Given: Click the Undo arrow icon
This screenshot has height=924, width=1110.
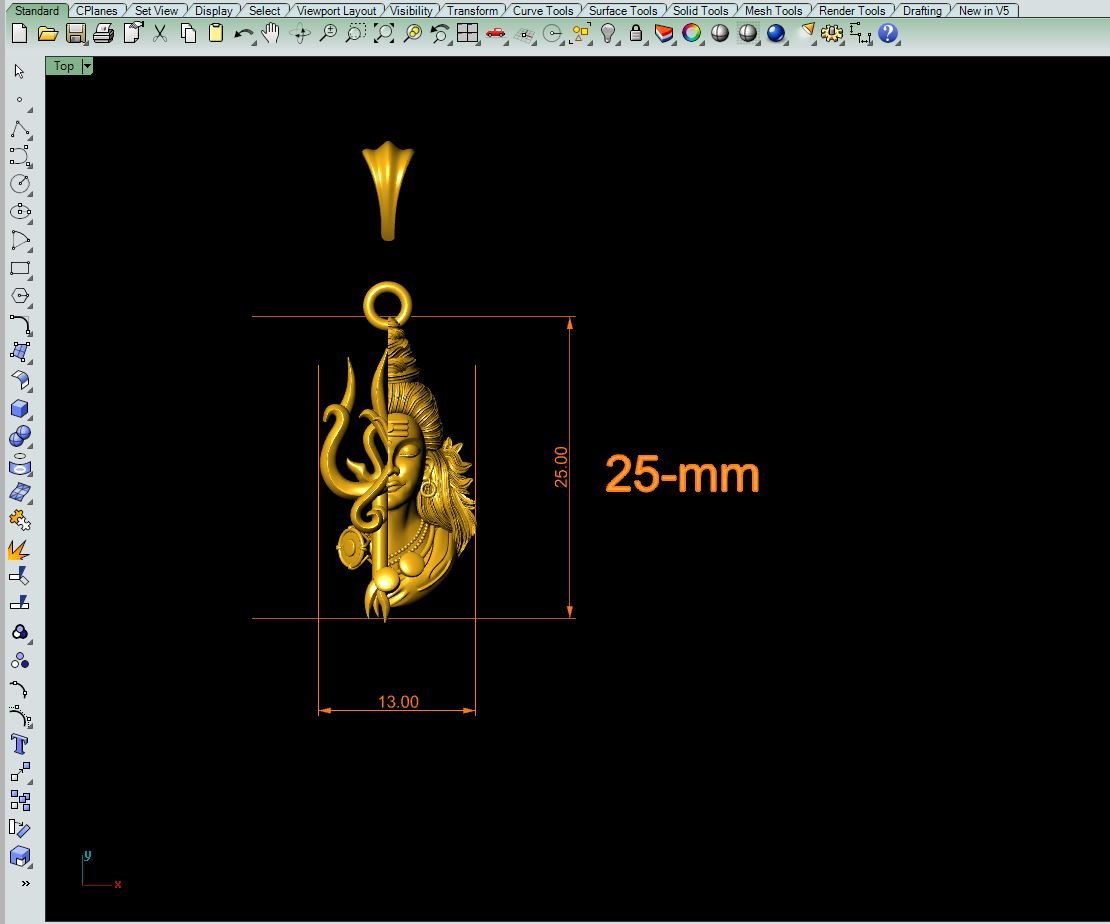Looking at the screenshot, I should click(243, 33).
